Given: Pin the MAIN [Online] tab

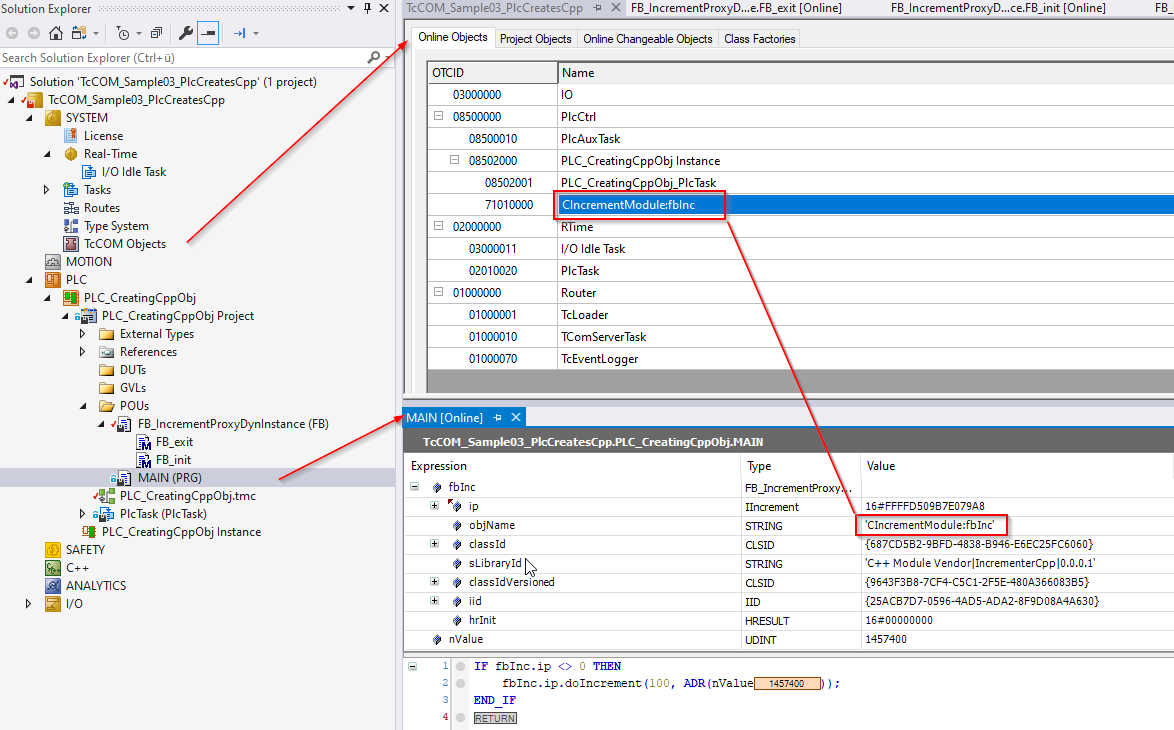Looking at the screenshot, I should (x=497, y=417).
